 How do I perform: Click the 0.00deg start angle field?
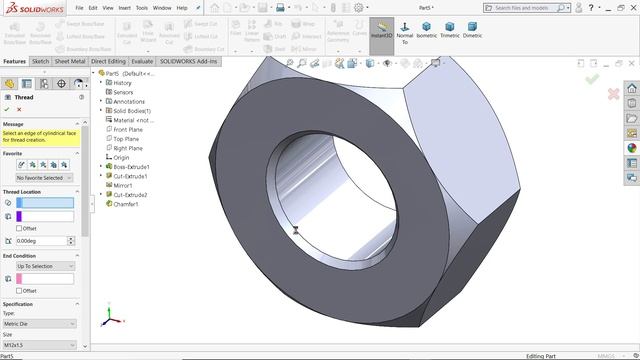coord(41,241)
